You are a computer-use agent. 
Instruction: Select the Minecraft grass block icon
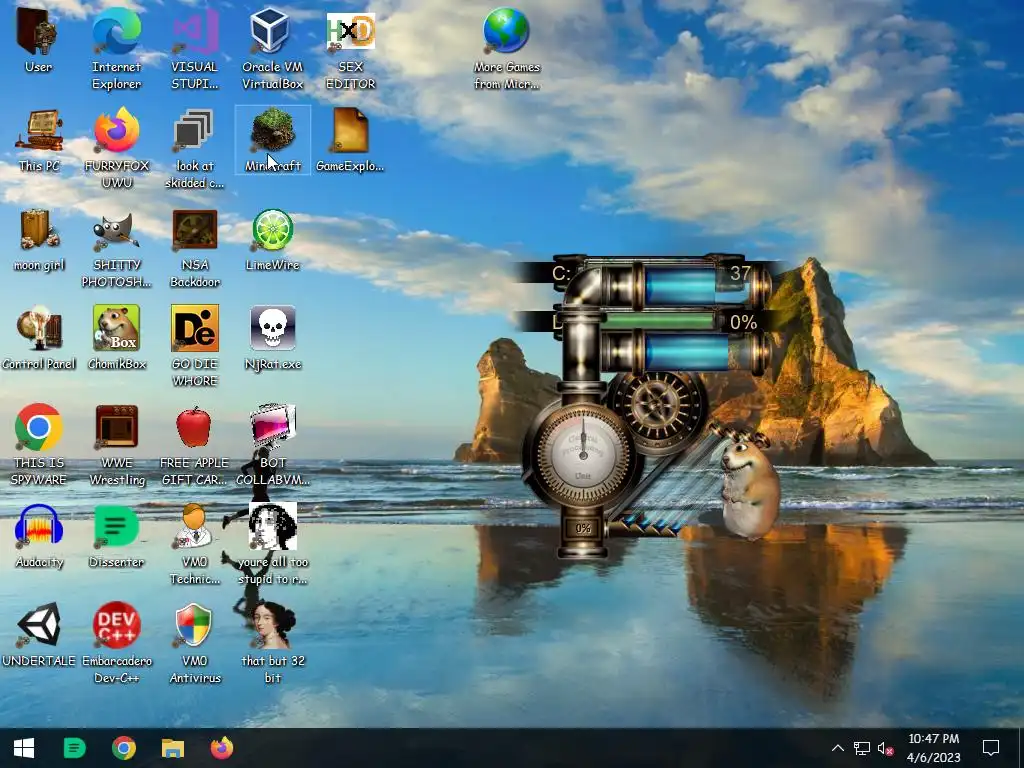[x=273, y=131]
